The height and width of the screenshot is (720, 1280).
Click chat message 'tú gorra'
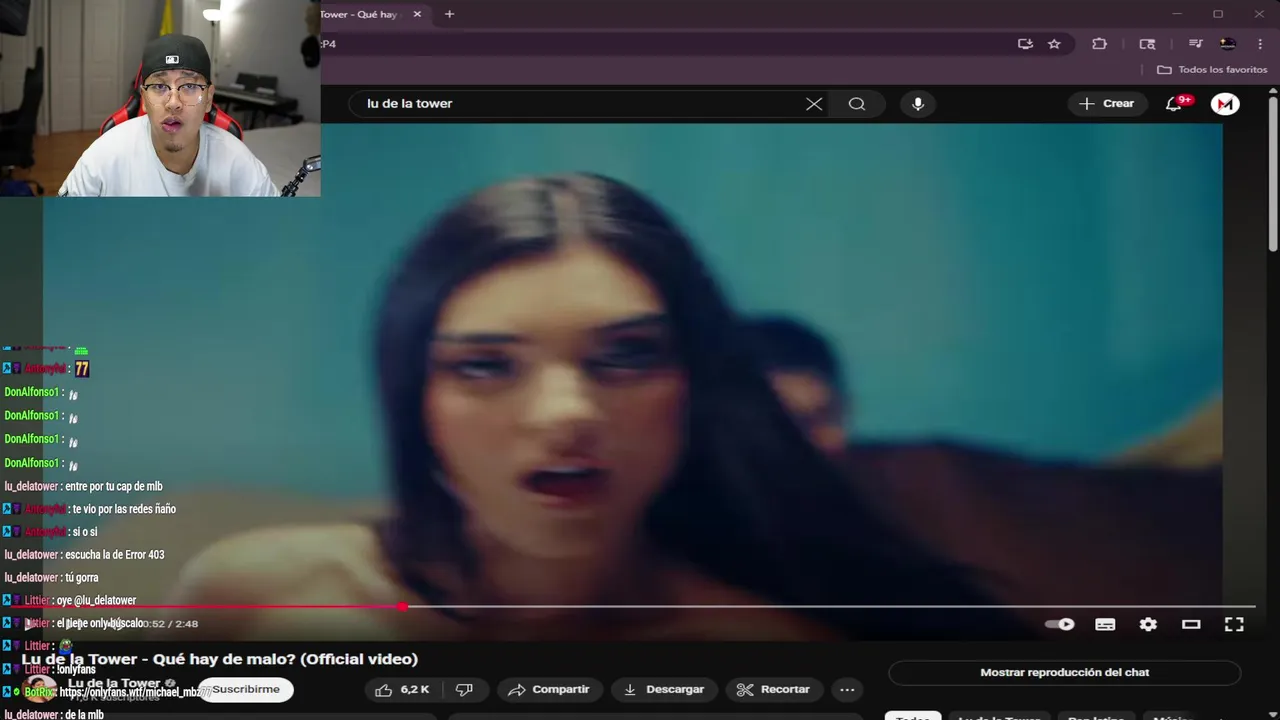pos(82,578)
